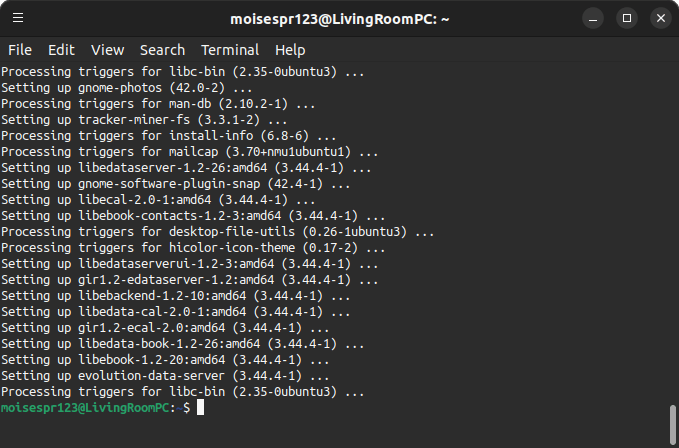
Task: Maximize the terminal window
Action: (627, 19)
